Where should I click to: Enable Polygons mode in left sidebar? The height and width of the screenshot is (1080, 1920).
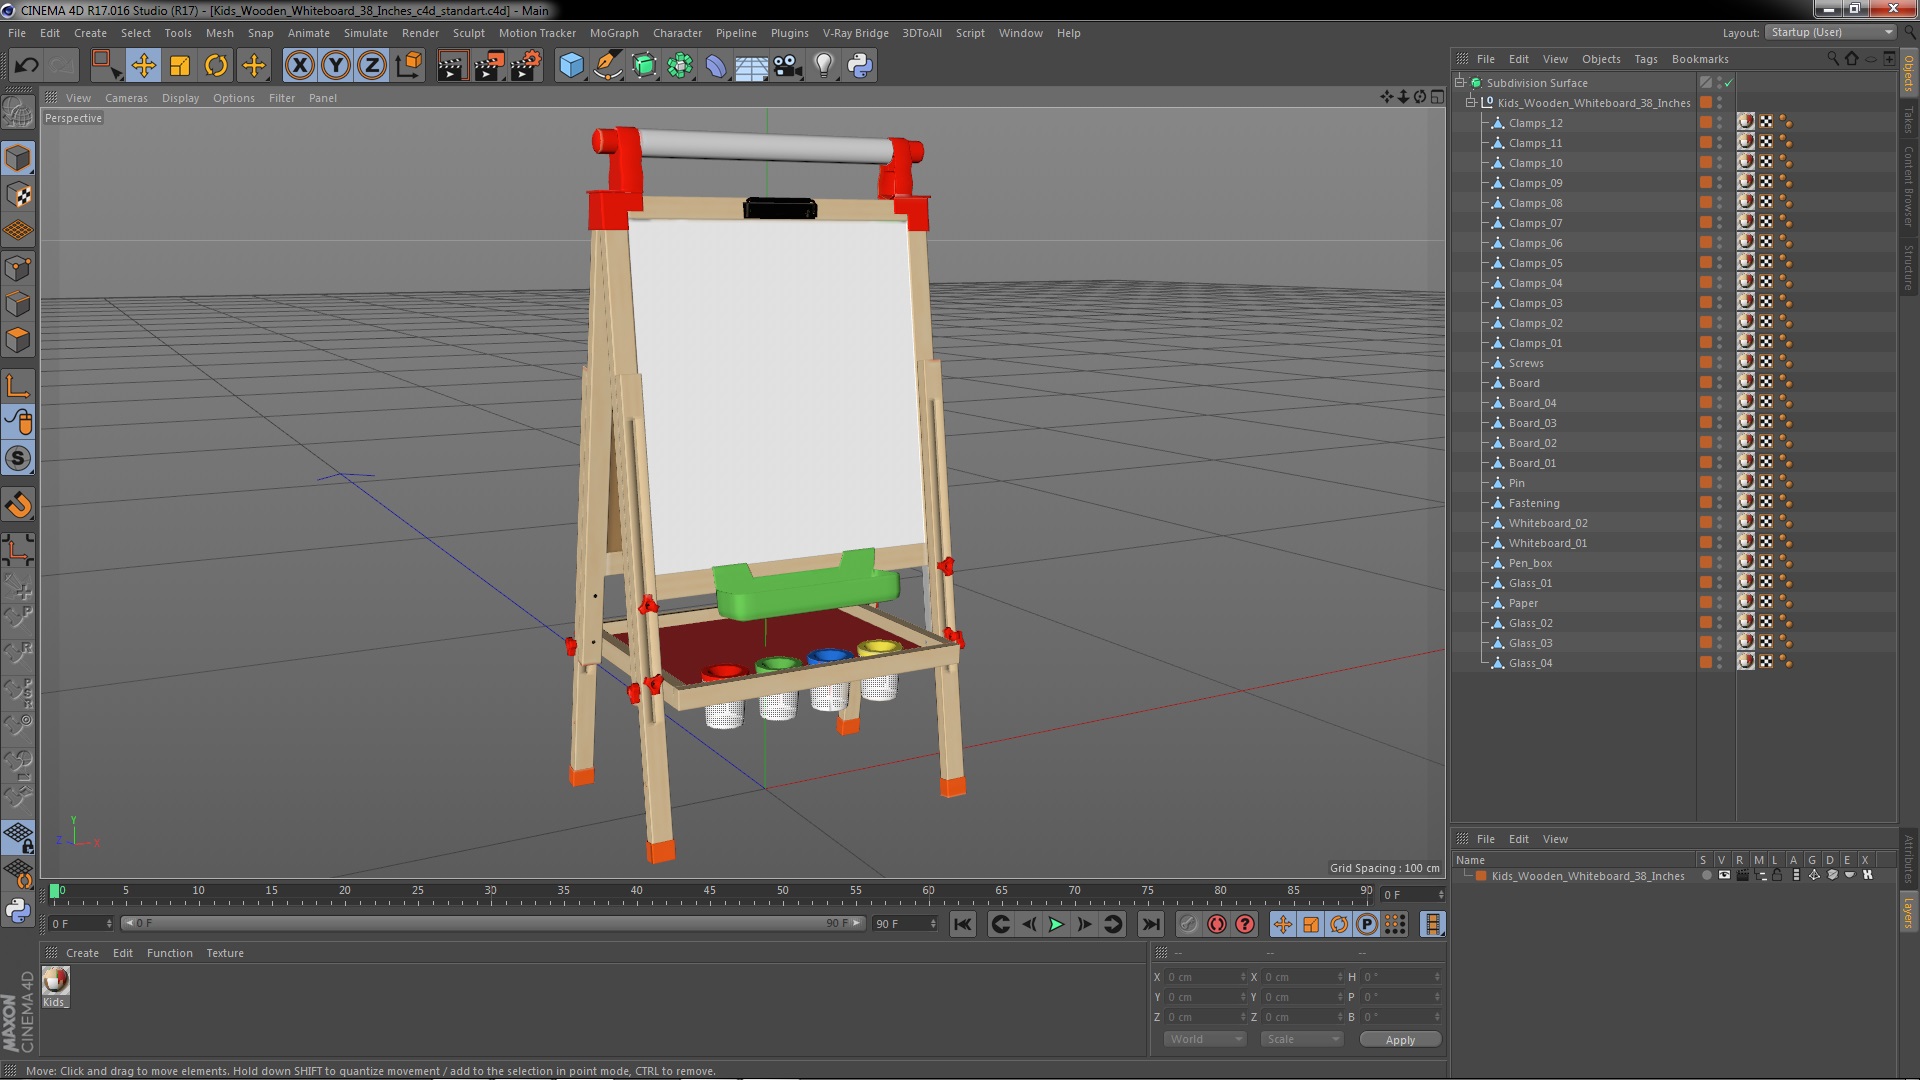click(18, 340)
